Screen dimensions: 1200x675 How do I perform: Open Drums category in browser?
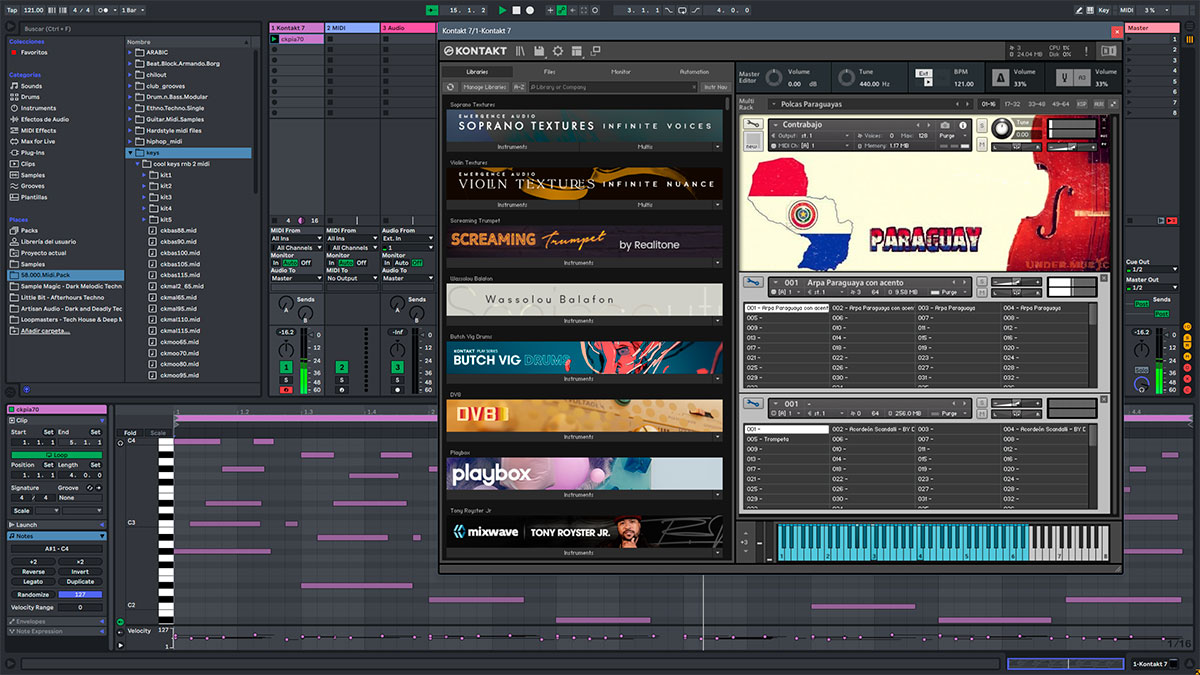(x=31, y=97)
